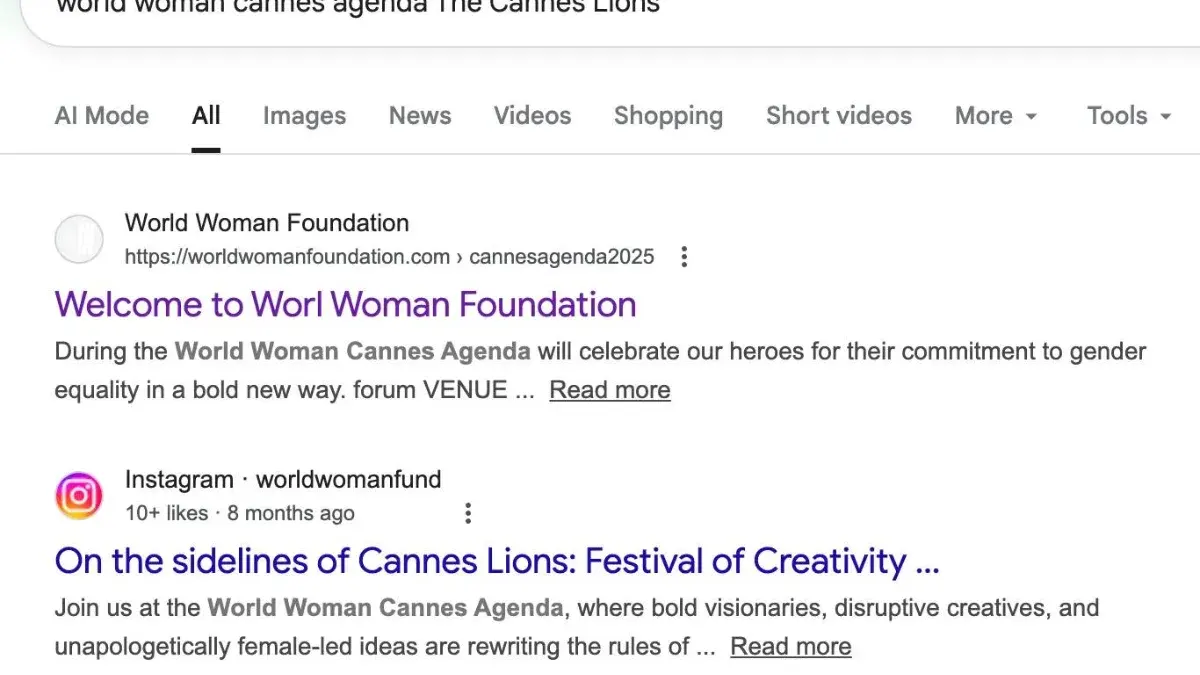This screenshot has width=1200, height=675.
Task: Click the World Woman Foundation favicon
Action: tap(79, 240)
